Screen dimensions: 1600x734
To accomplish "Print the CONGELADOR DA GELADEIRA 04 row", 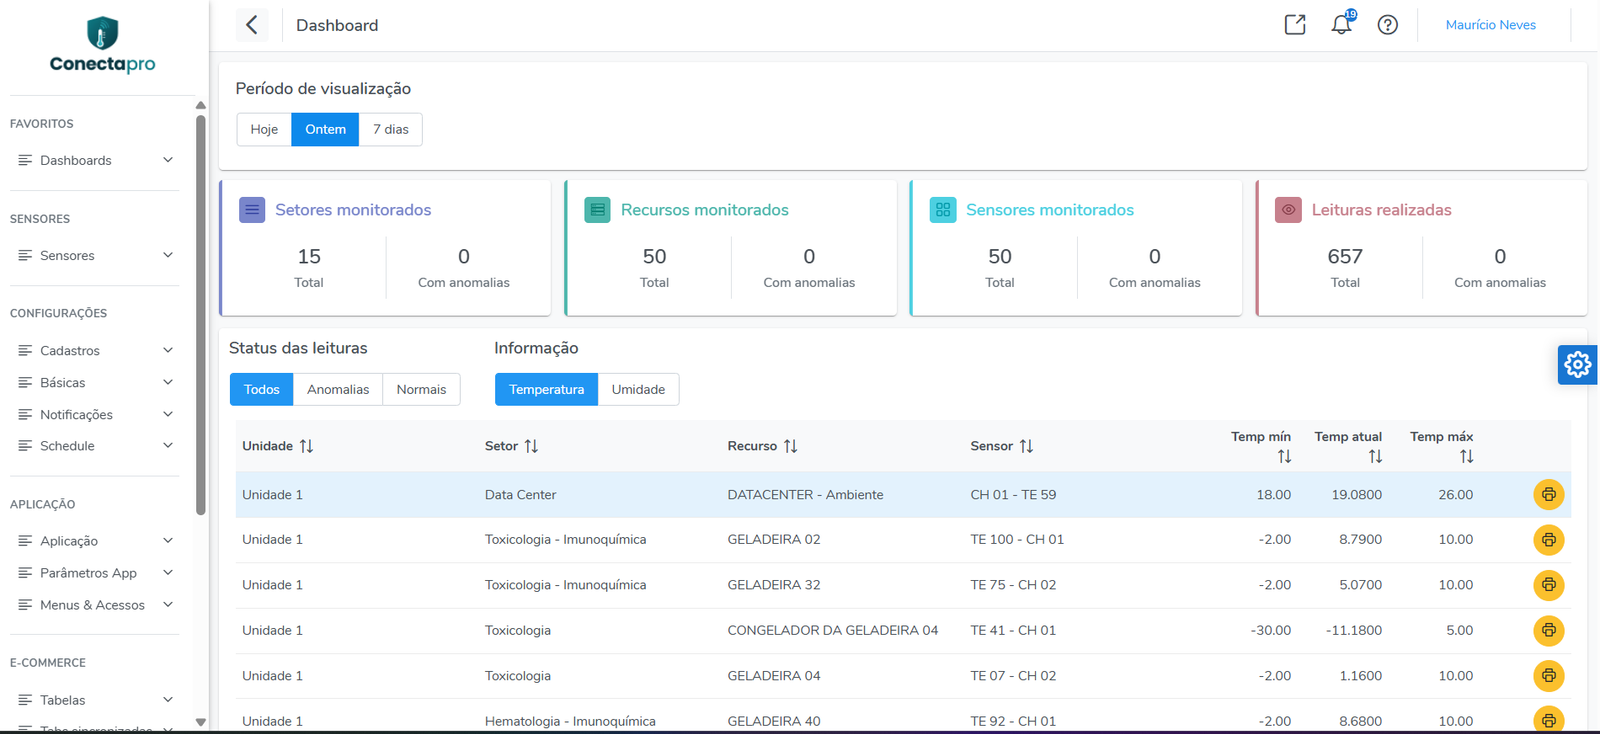I will point(1548,630).
